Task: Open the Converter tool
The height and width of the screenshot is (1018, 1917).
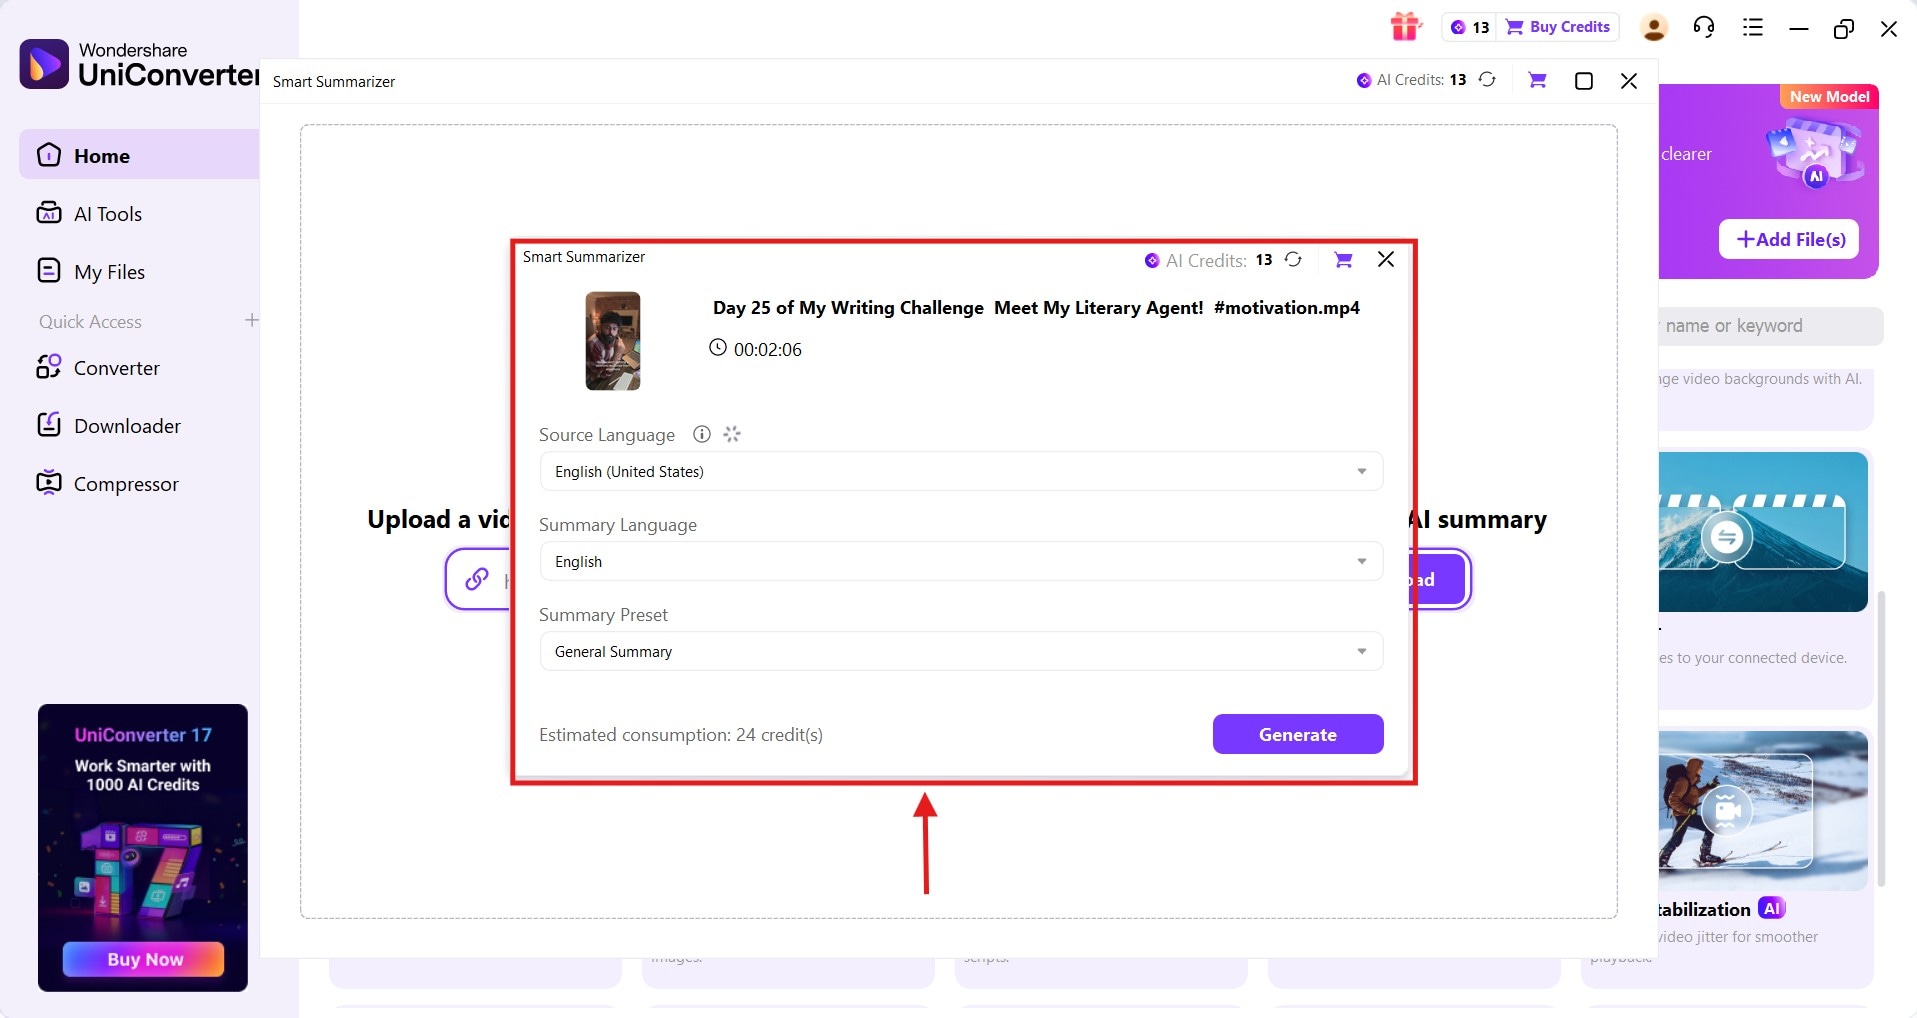Action: tap(115, 367)
